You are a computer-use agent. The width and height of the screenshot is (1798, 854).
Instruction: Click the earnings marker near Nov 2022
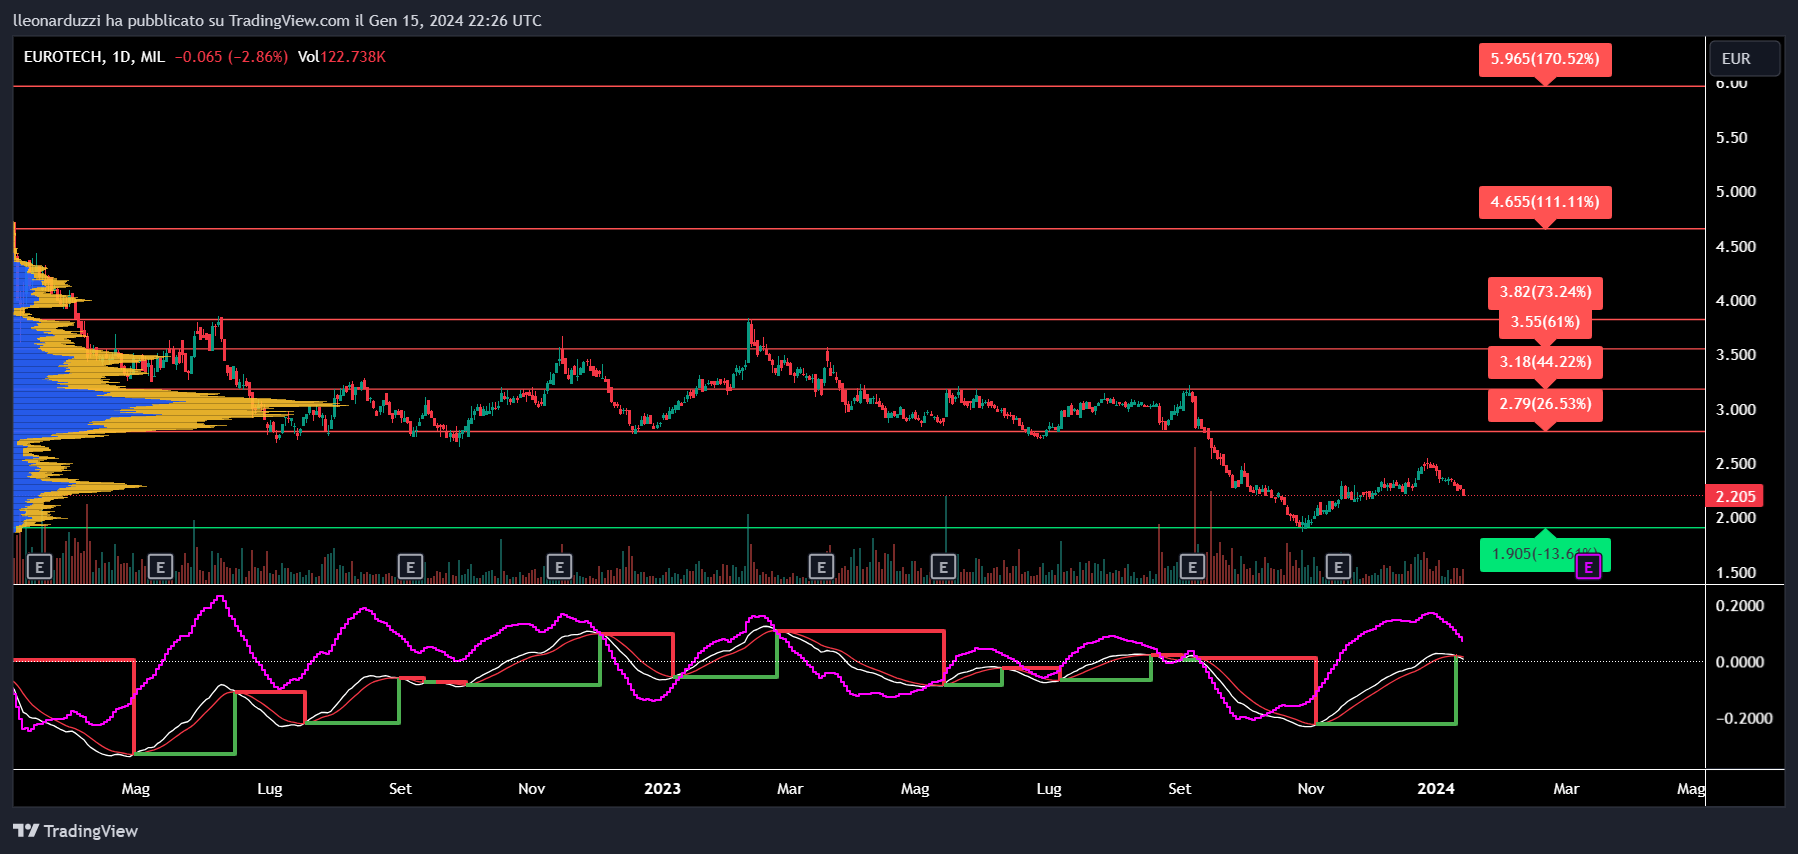tap(559, 567)
